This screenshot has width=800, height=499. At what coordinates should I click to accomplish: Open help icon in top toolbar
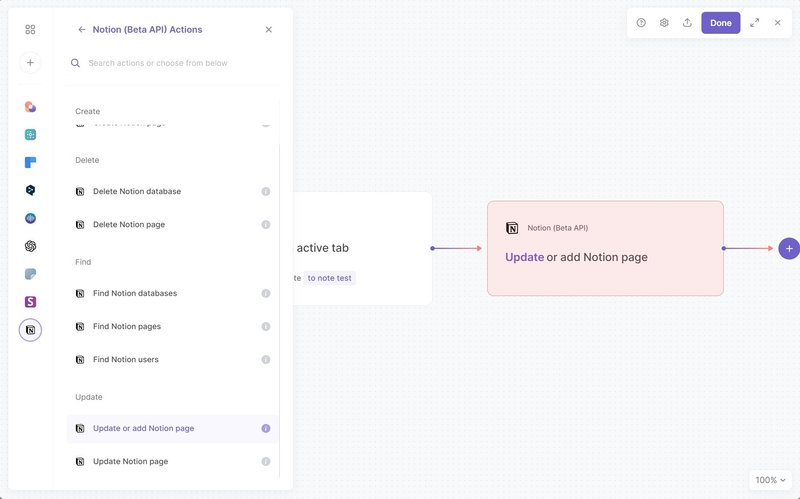pyautogui.click(x=641, y=22)
